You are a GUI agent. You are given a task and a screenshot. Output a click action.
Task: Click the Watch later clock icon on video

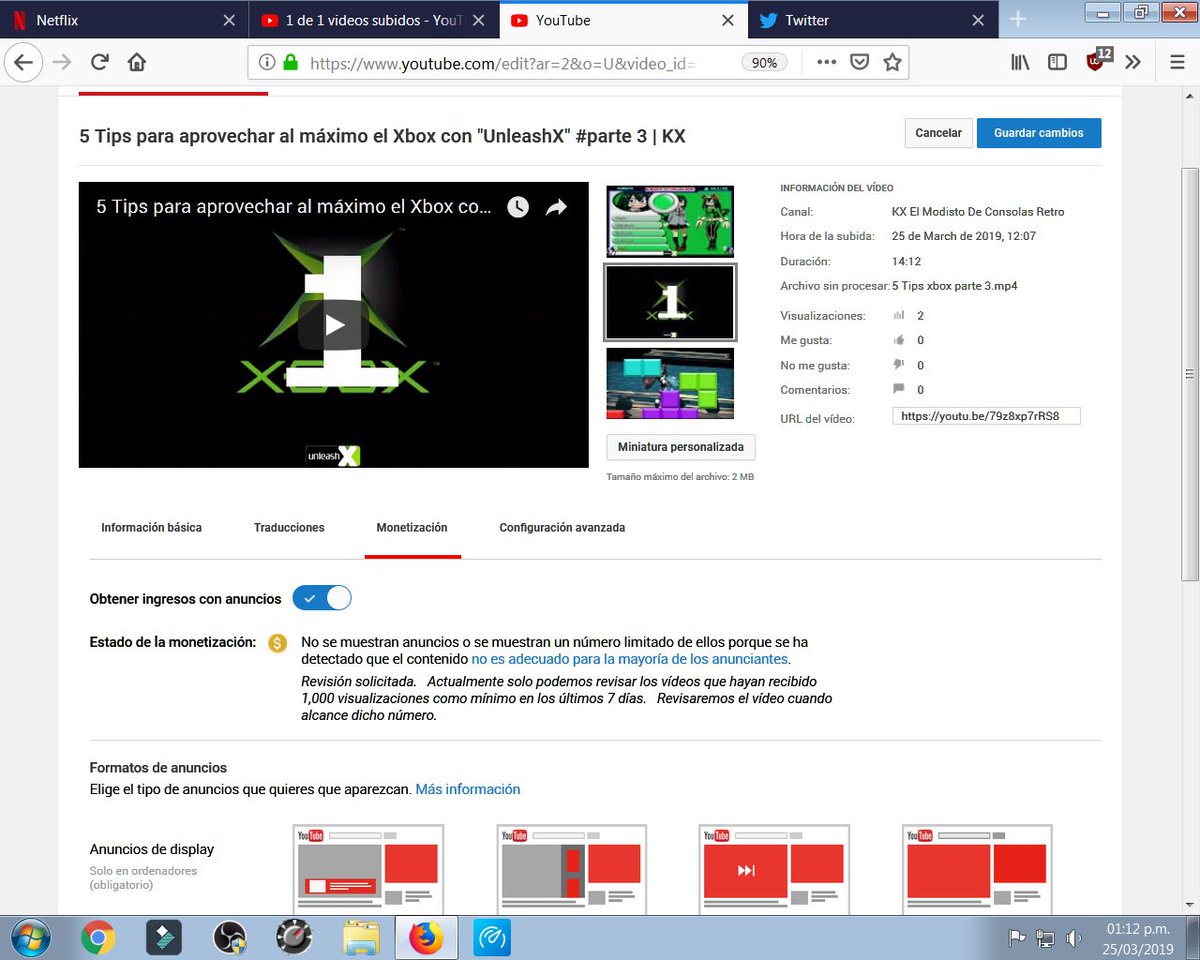[x=517, y=207]
